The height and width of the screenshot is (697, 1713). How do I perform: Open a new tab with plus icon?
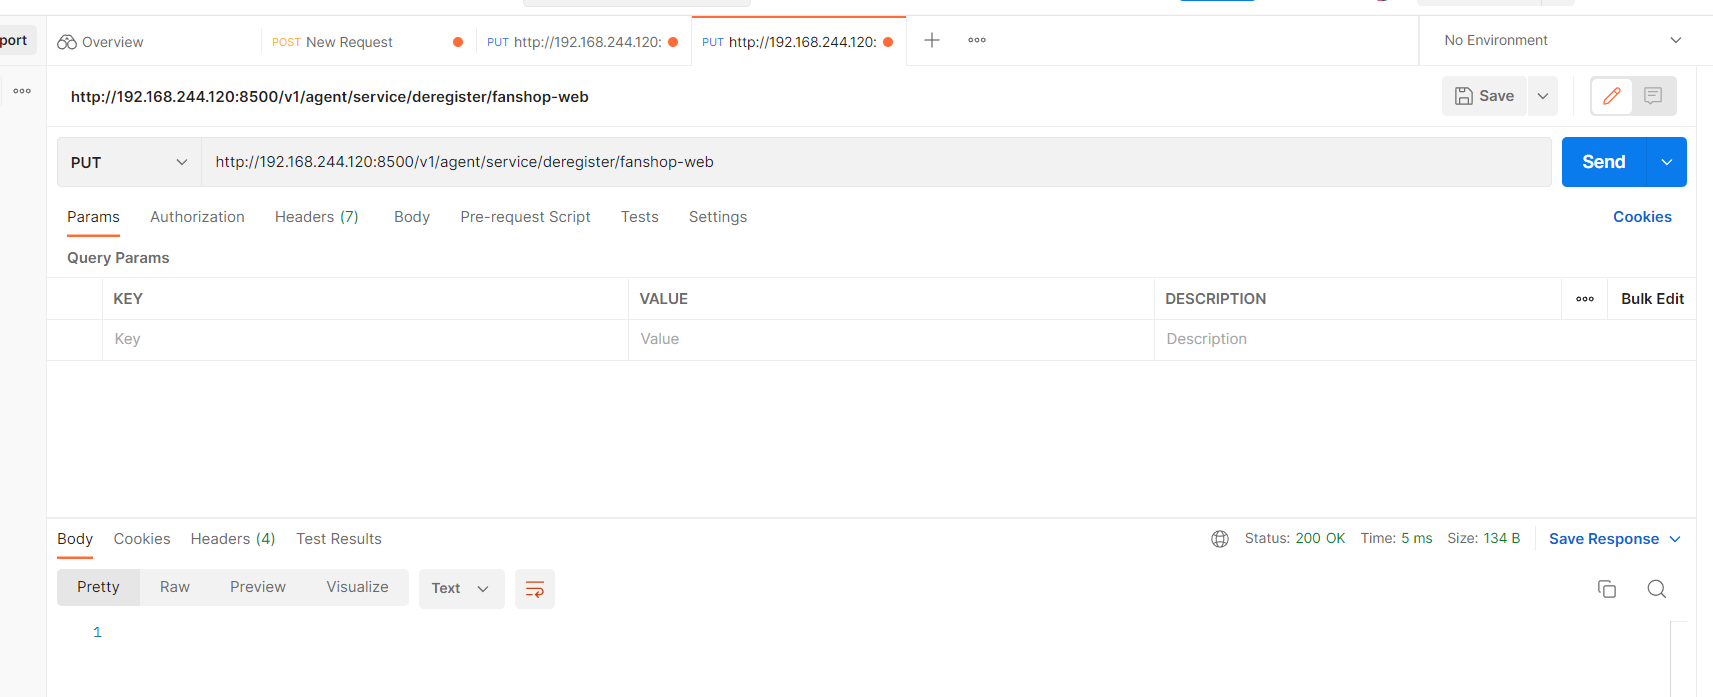[x=932, y=40]
